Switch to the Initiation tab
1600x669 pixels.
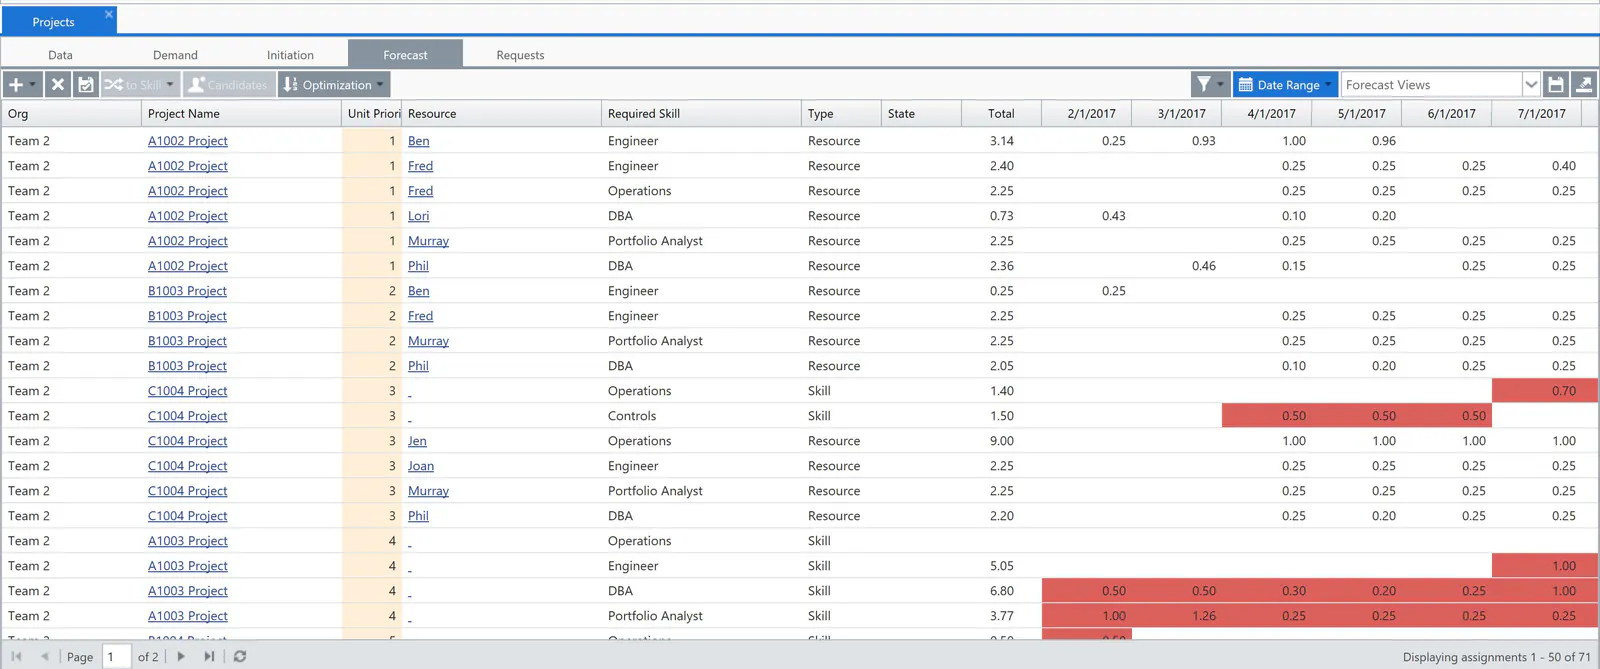(x=290, y=55)
